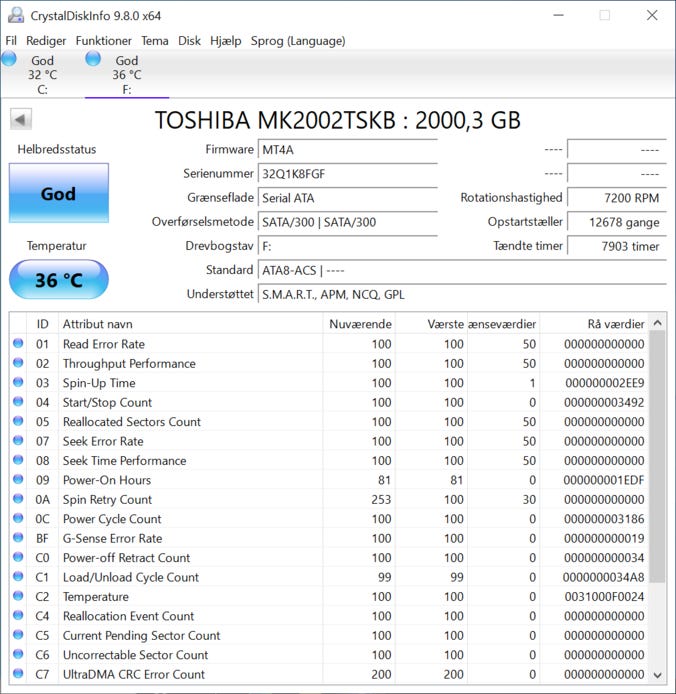Click the Firmware field showing MT4A
676x694 pixels.
coord(347,150)
